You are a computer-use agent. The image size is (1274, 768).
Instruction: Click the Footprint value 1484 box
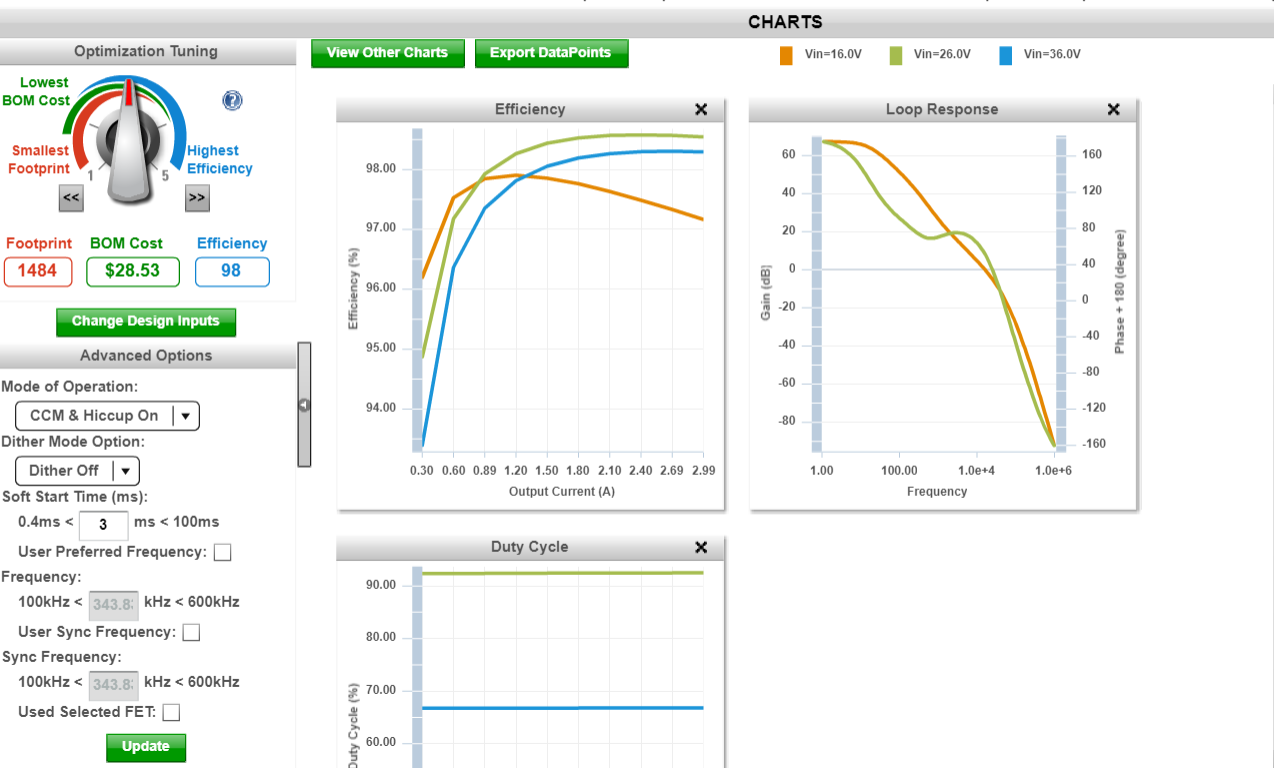[38, 272]
